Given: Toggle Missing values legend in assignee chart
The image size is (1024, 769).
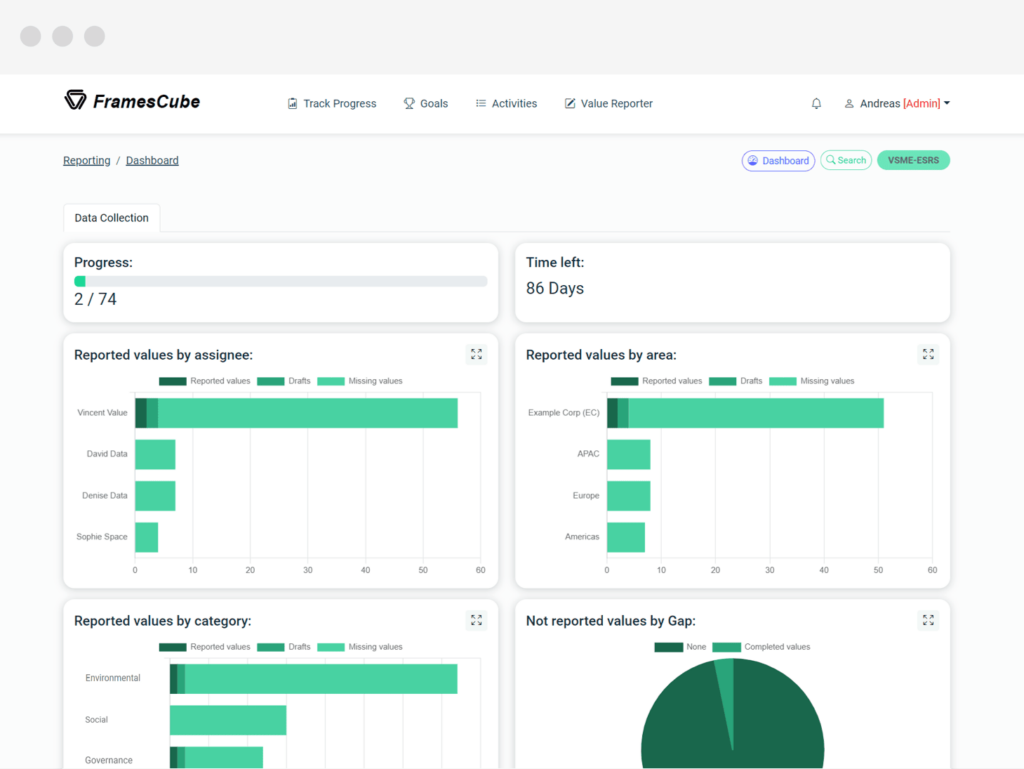Looking at the screenshot, I should point(360,381).
